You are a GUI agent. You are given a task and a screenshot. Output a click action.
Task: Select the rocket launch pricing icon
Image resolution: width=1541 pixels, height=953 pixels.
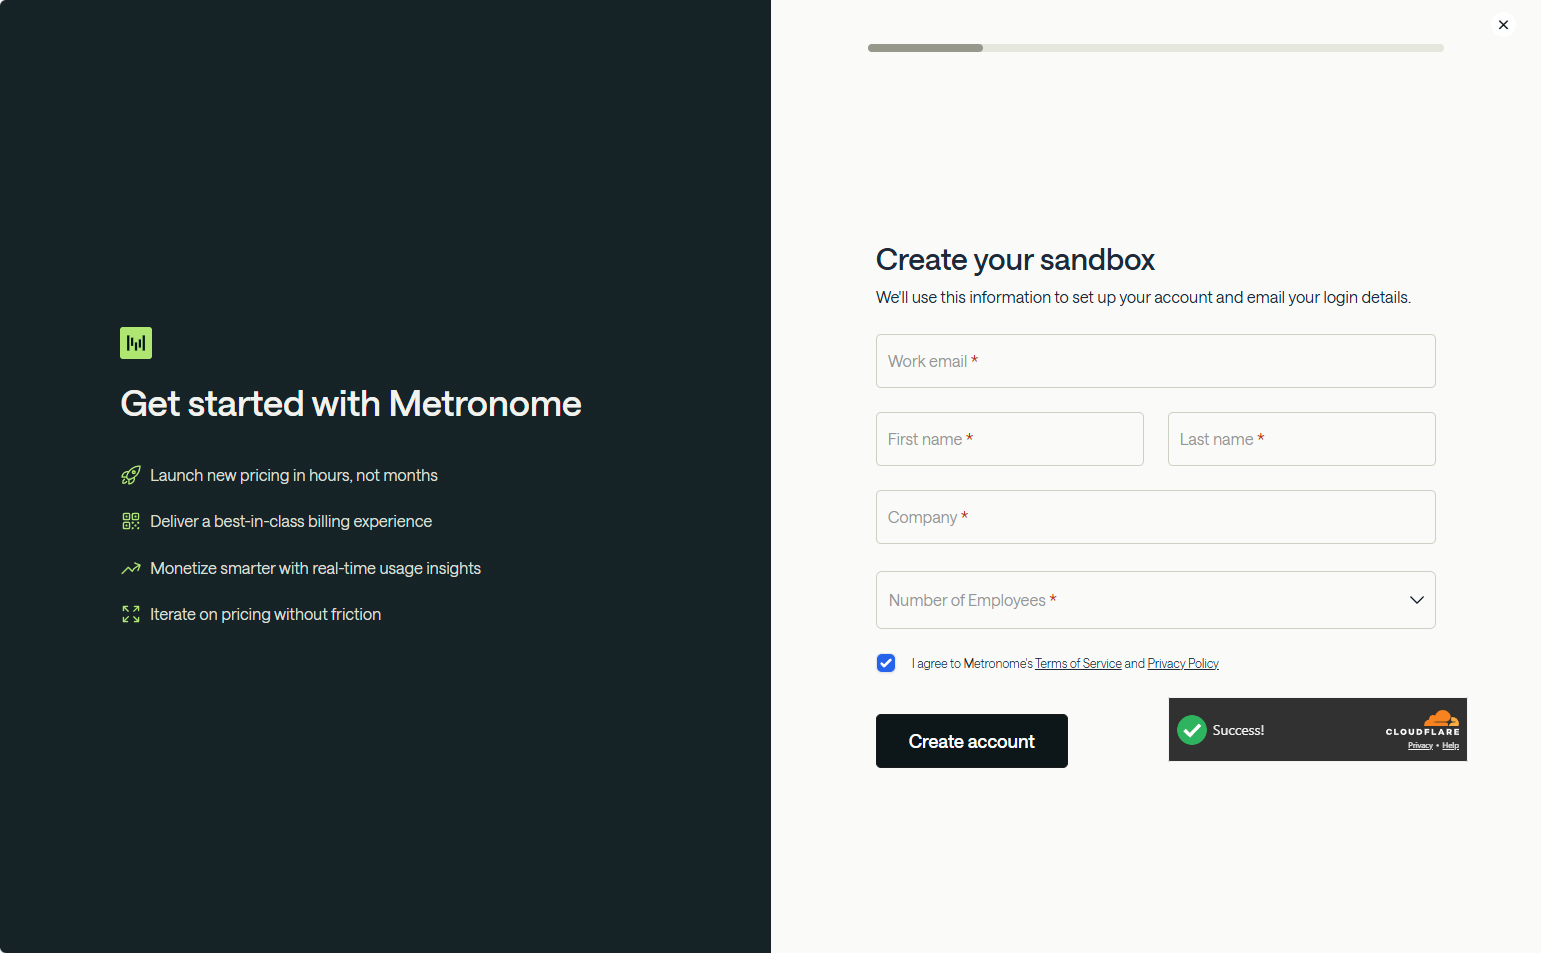130,475
